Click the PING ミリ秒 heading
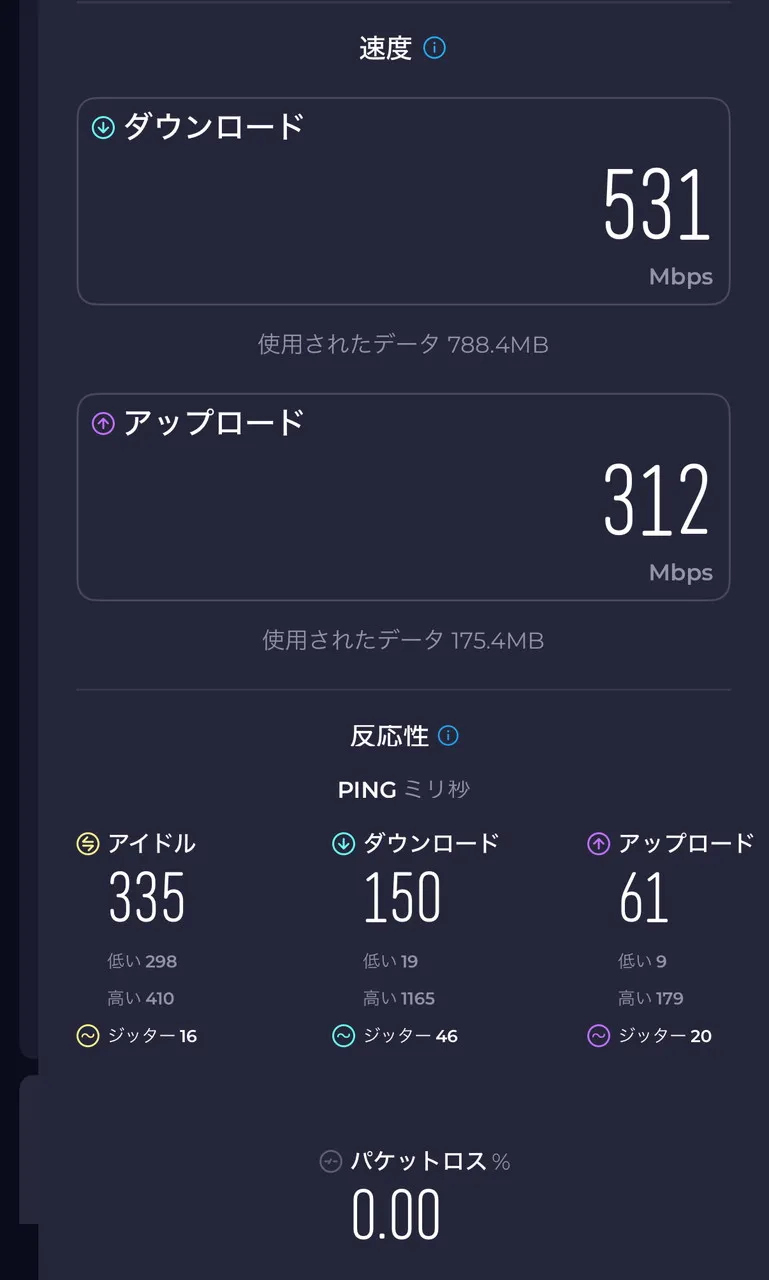The image size is (769, 1280). [403, 790]
